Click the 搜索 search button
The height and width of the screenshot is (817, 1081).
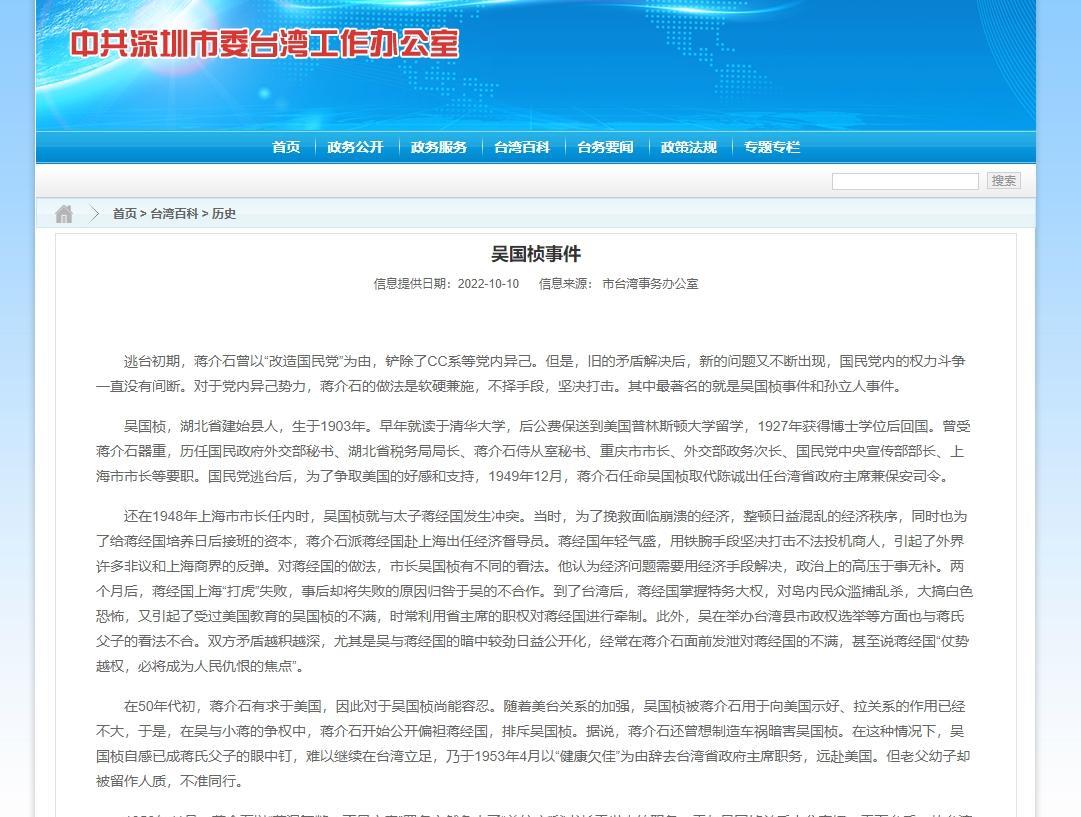click(x=1004, y=181)
